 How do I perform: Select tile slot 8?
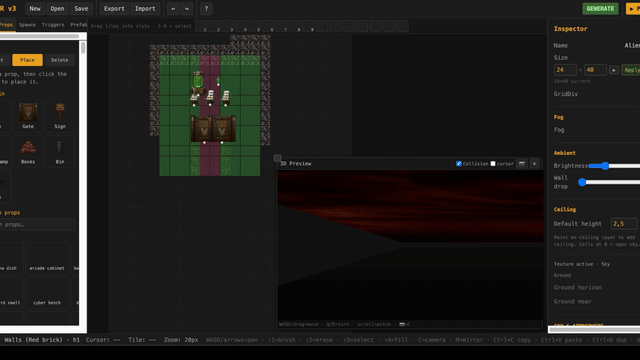tap(296, 26)
